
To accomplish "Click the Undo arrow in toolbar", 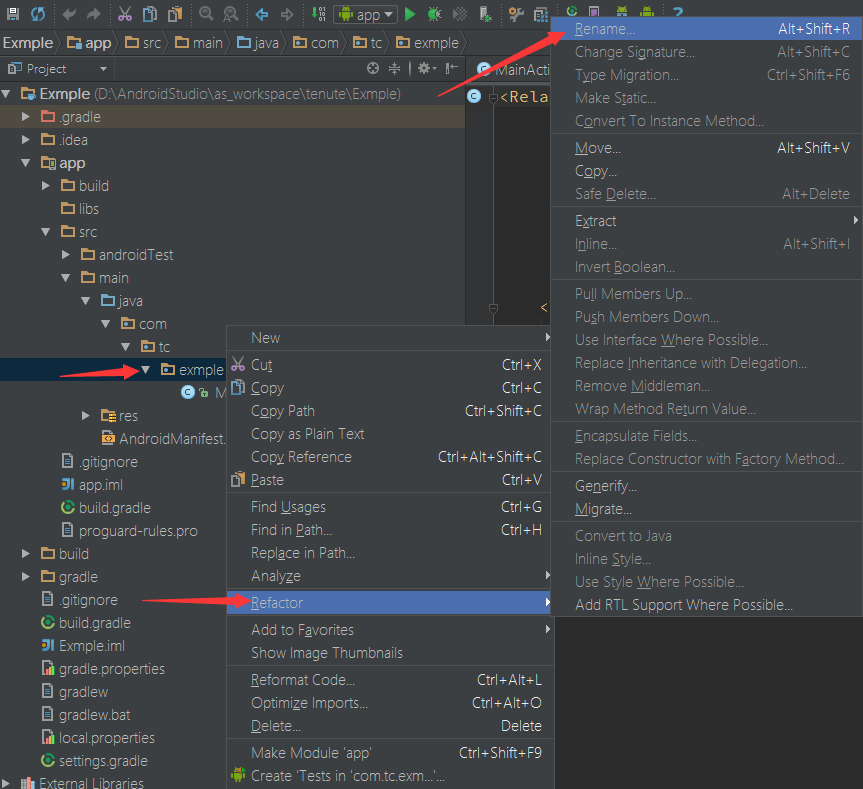I will point(69,14).
